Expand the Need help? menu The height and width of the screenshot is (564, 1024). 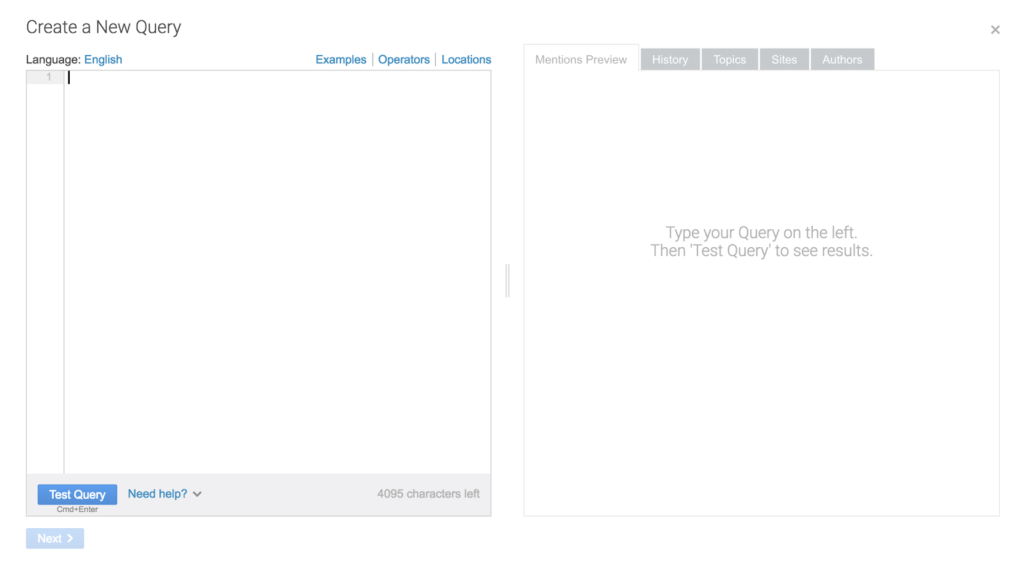pyautogui.click(x=158, y=494)
